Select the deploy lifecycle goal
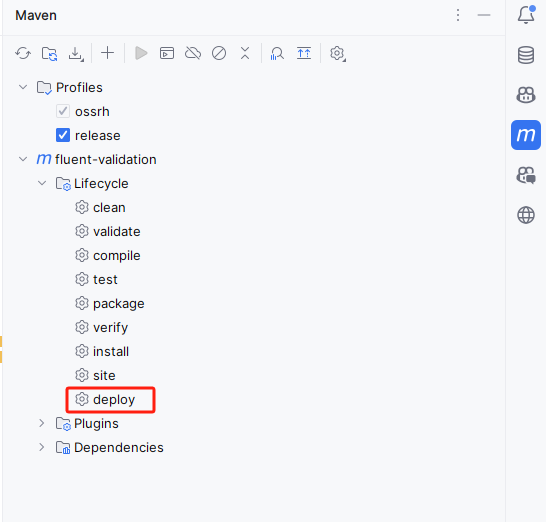Screen dimensions: 546x522 click(x=110, y=399)
